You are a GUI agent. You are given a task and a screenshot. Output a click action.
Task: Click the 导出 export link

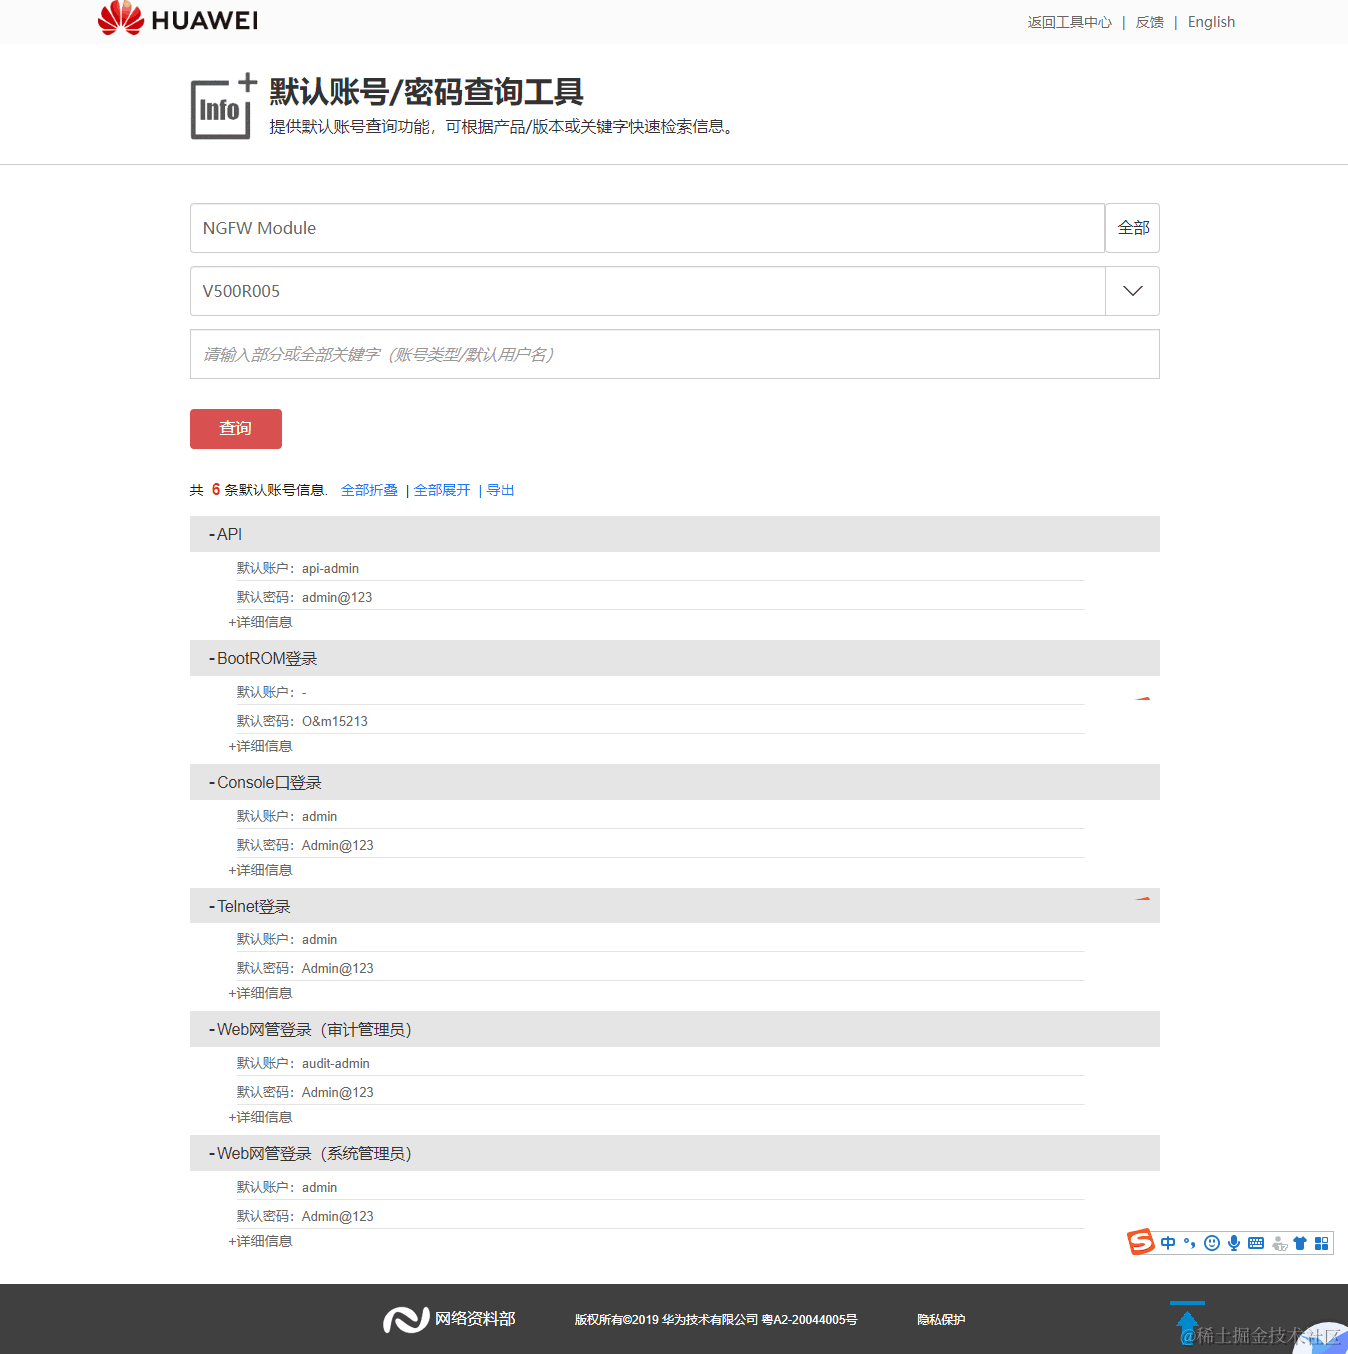point(500,490)
